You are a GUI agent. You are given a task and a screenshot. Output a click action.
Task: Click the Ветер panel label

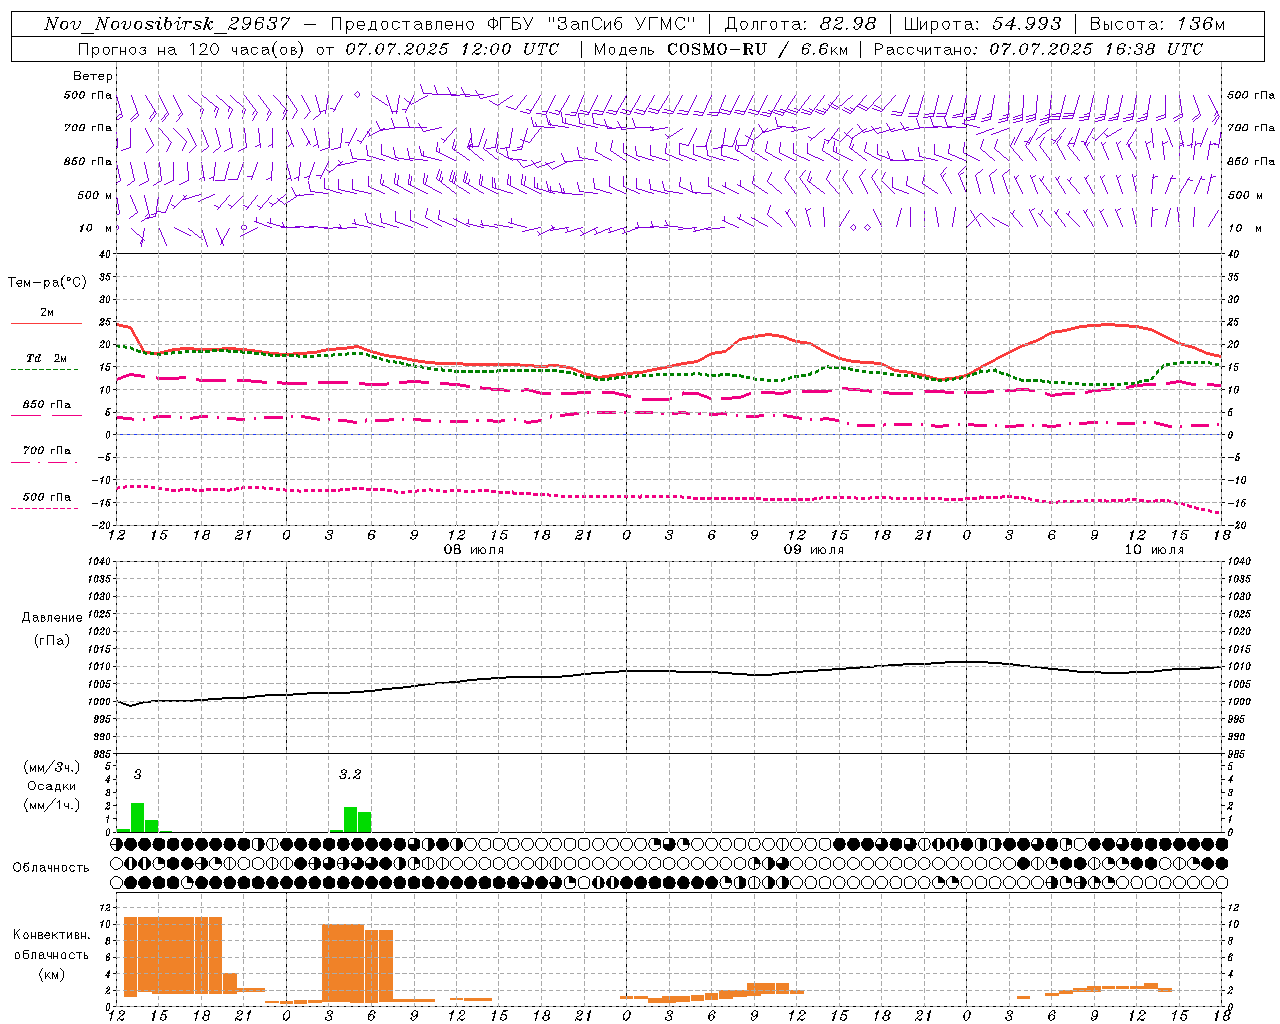click(x=93, y=76)
